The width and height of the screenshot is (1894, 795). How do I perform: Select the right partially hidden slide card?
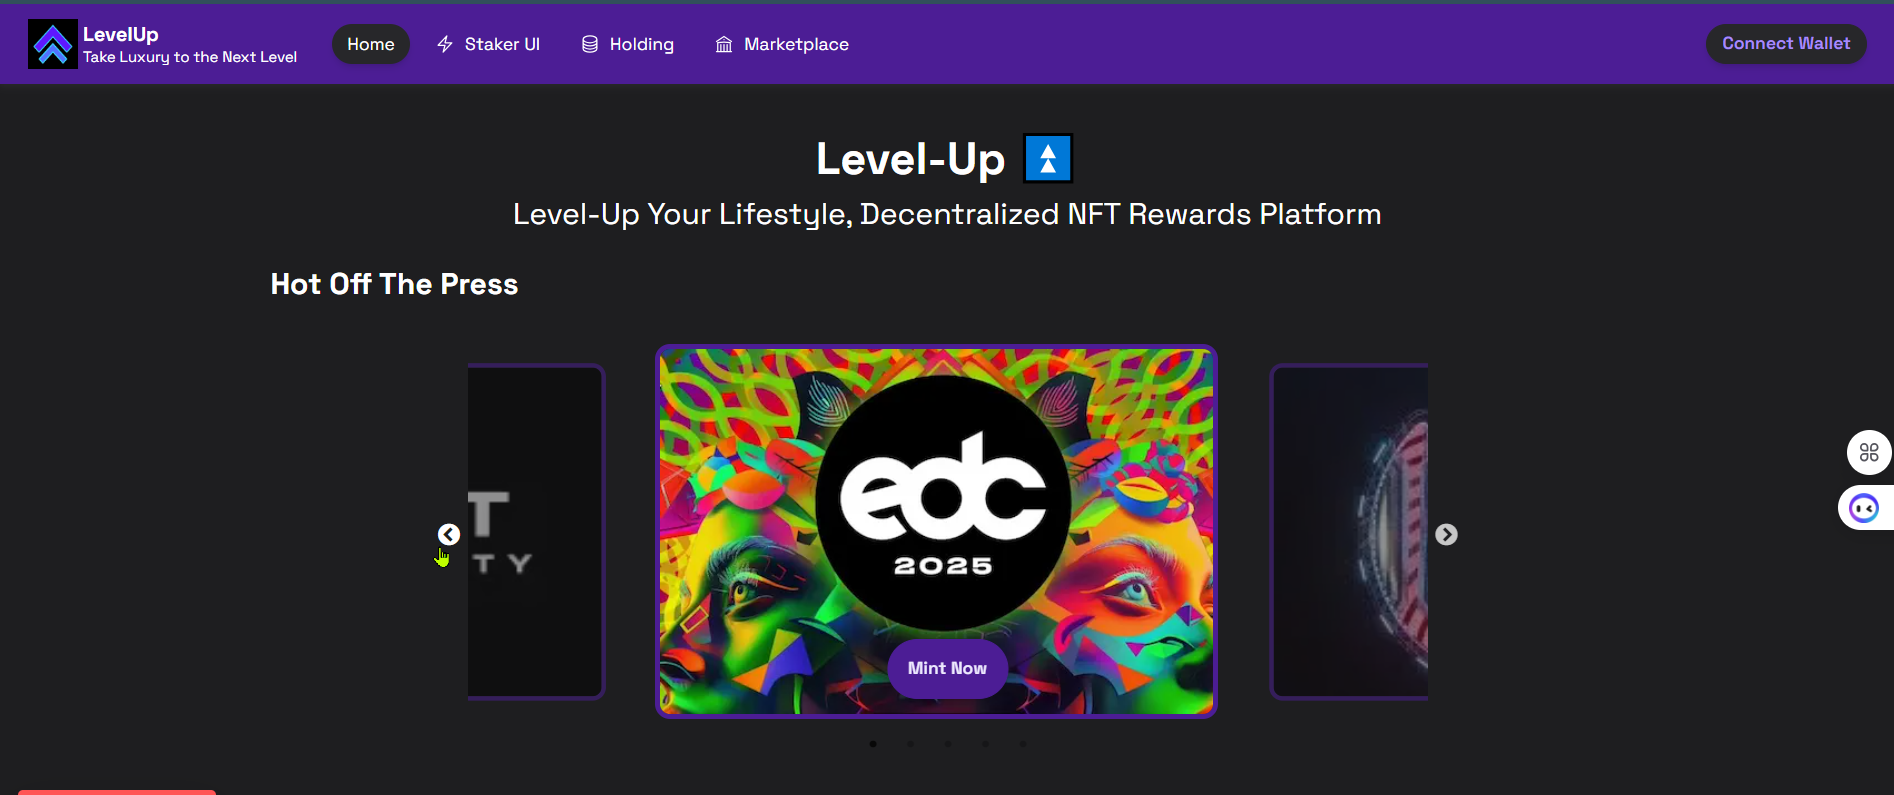coord(1349,531)
